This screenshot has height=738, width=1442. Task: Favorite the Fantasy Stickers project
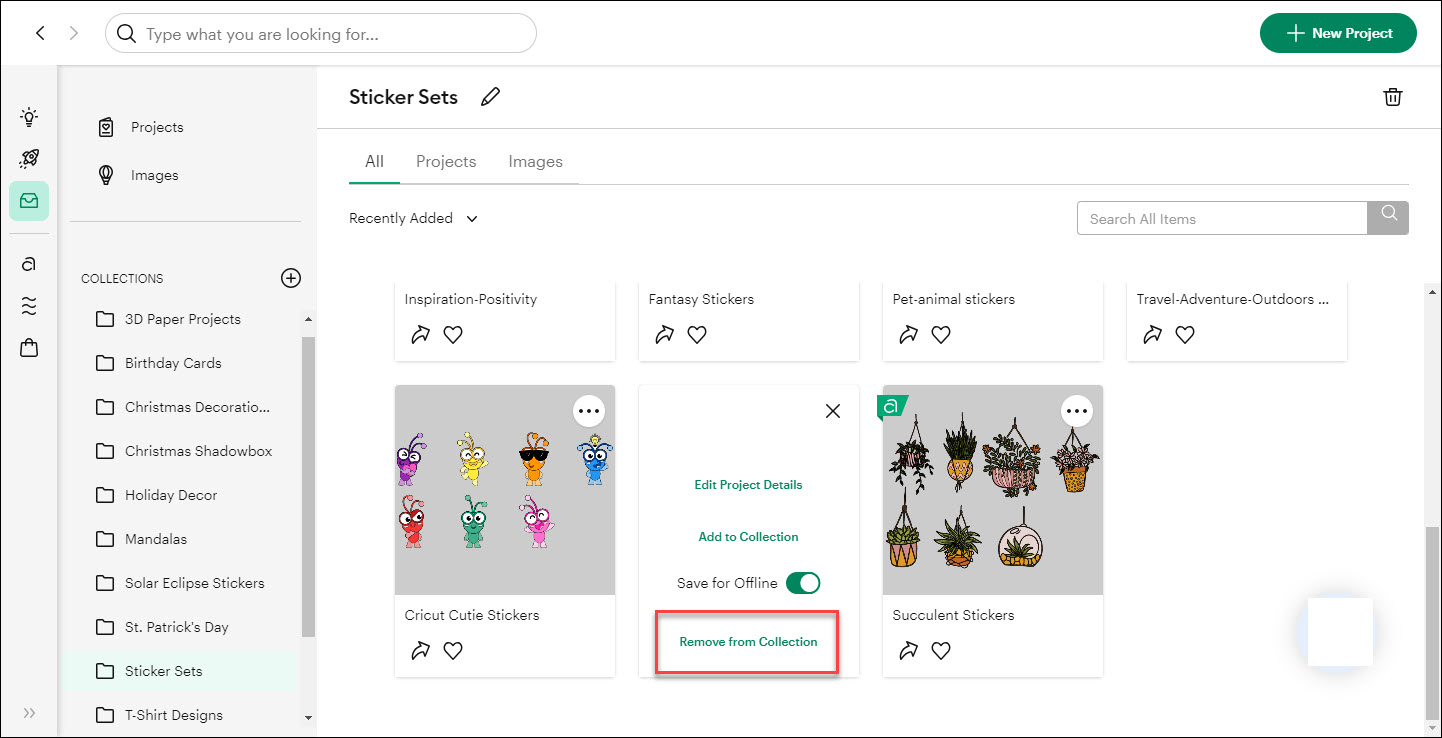tap(696, 334)
